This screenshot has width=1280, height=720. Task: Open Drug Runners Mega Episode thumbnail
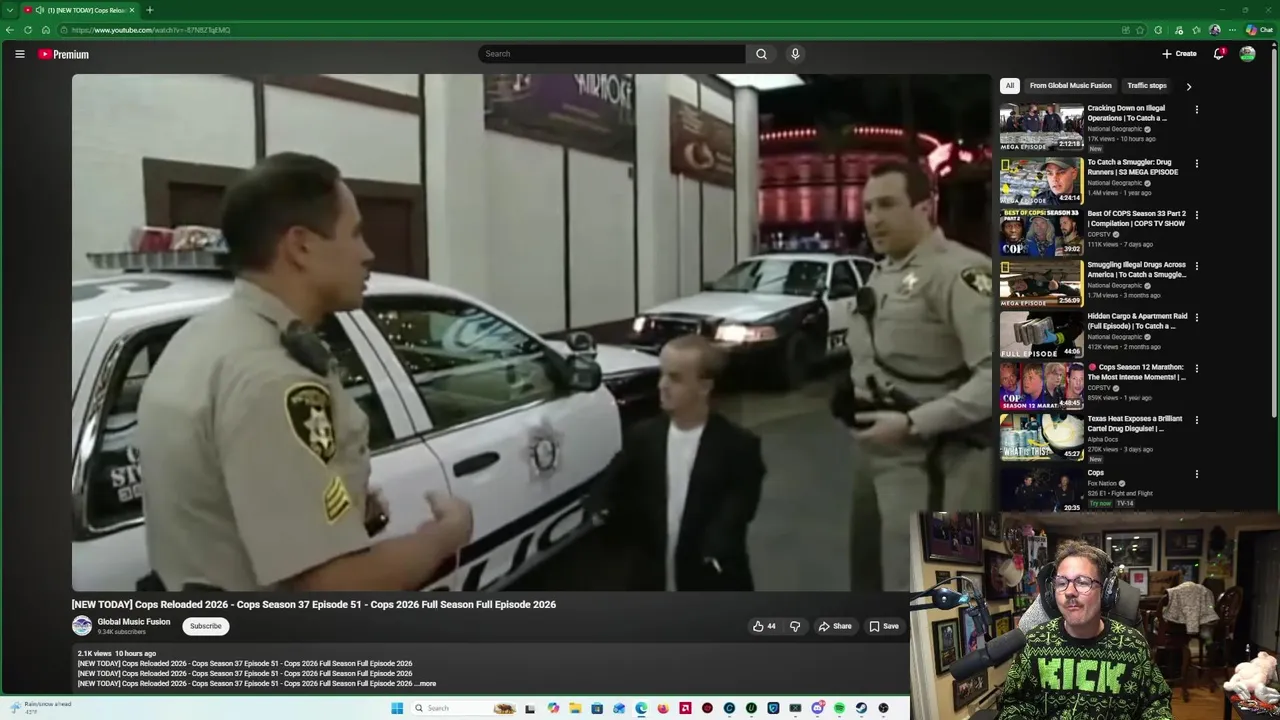(x=1041, y=180)
